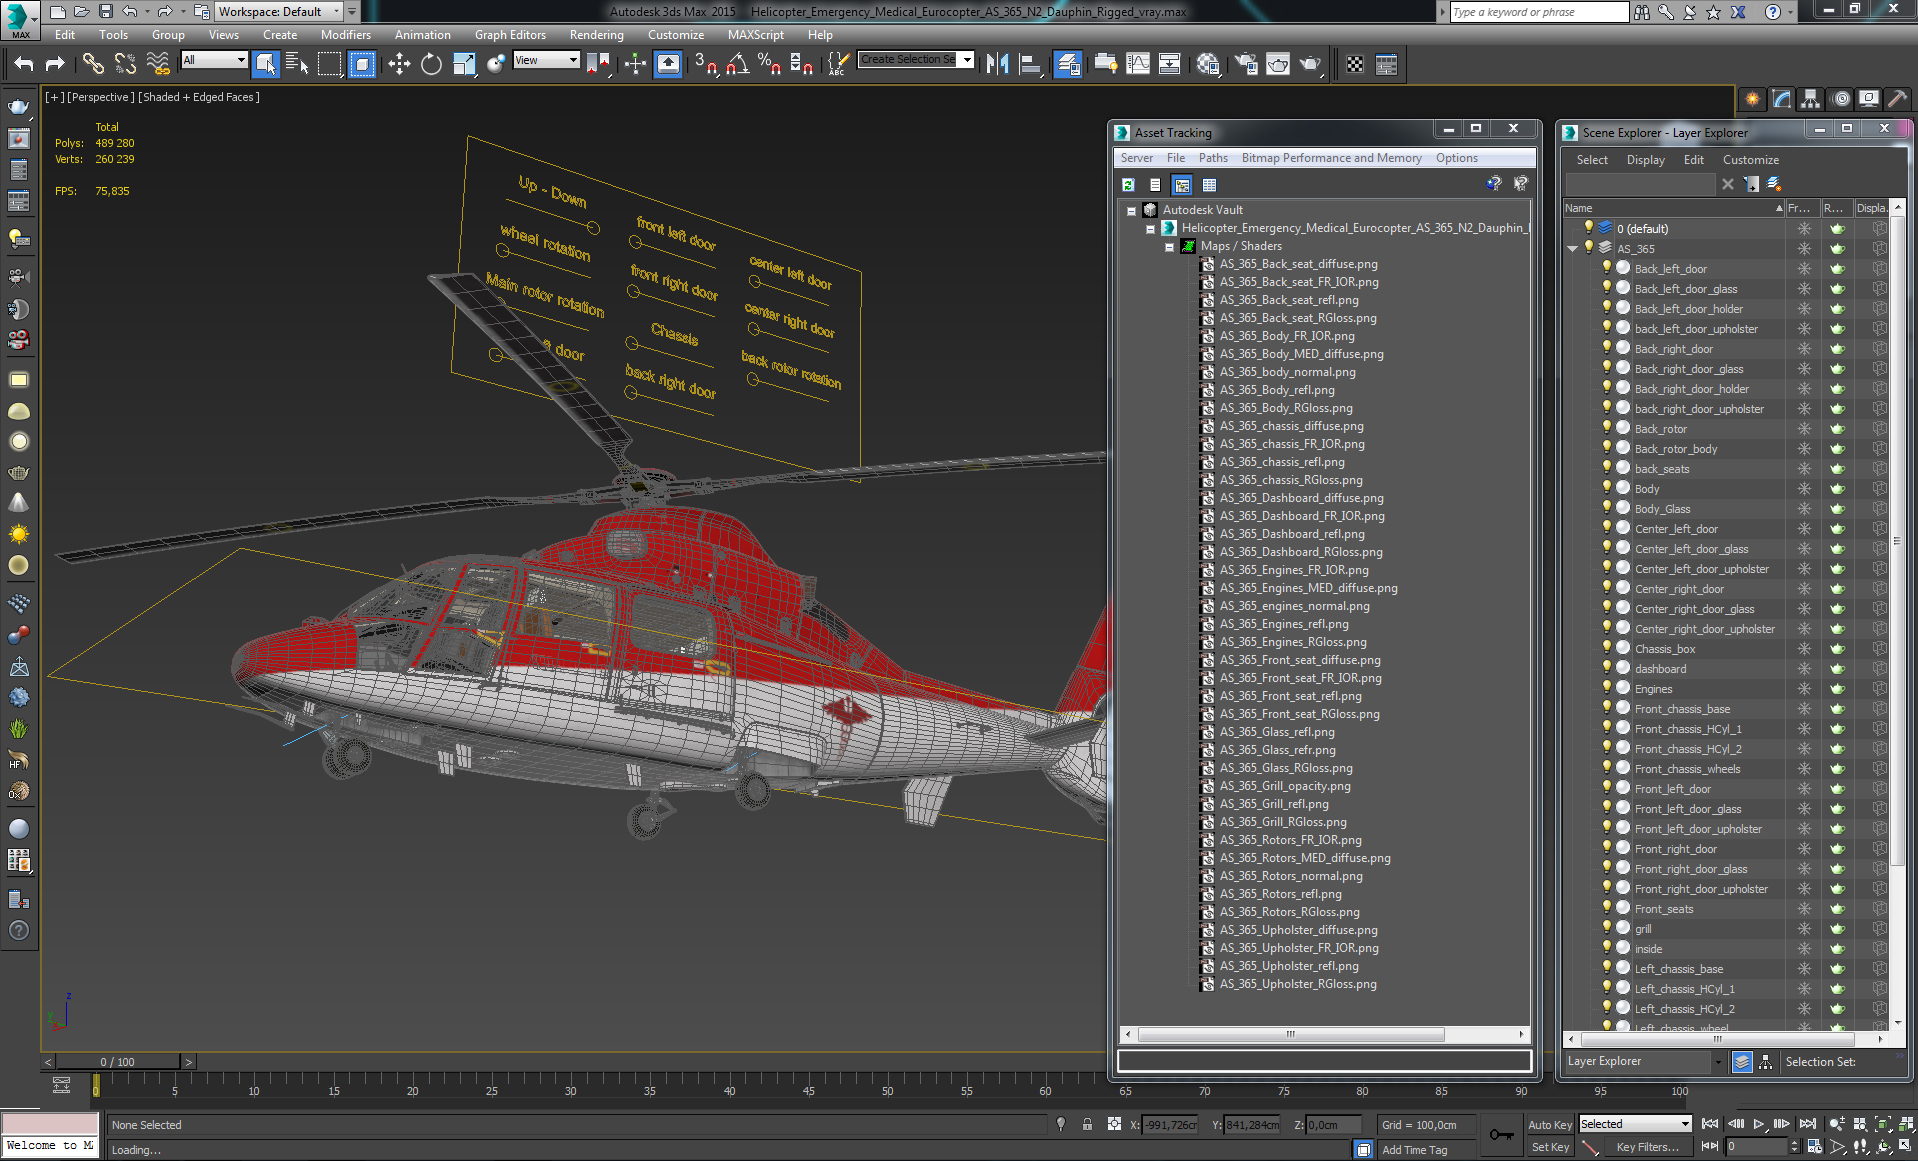The height and width of the screenshot is (1161, 1918).
Task: Open the Rendering menu
Action: pos(596,35)
